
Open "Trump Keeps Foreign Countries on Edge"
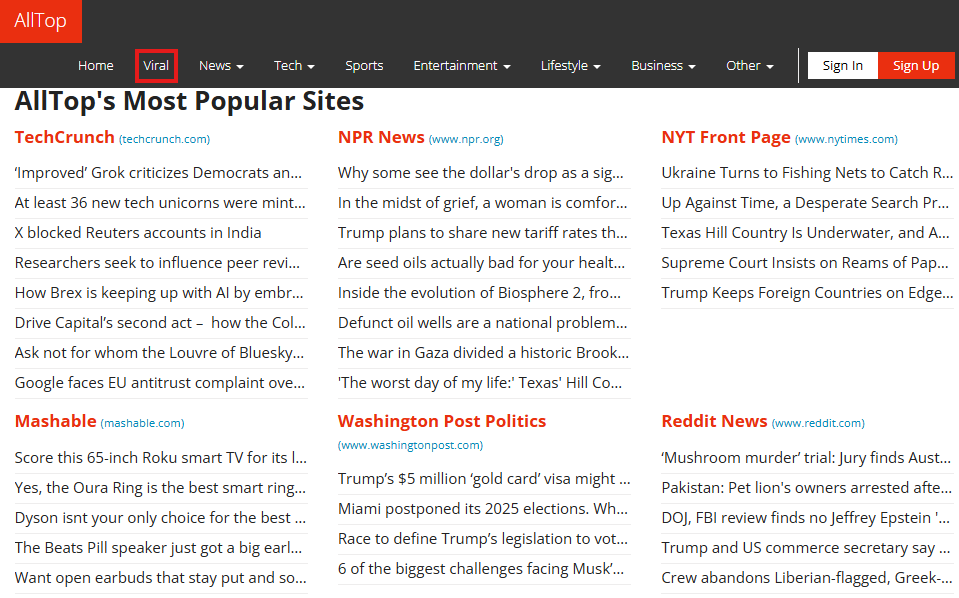[x=807, y=293]
